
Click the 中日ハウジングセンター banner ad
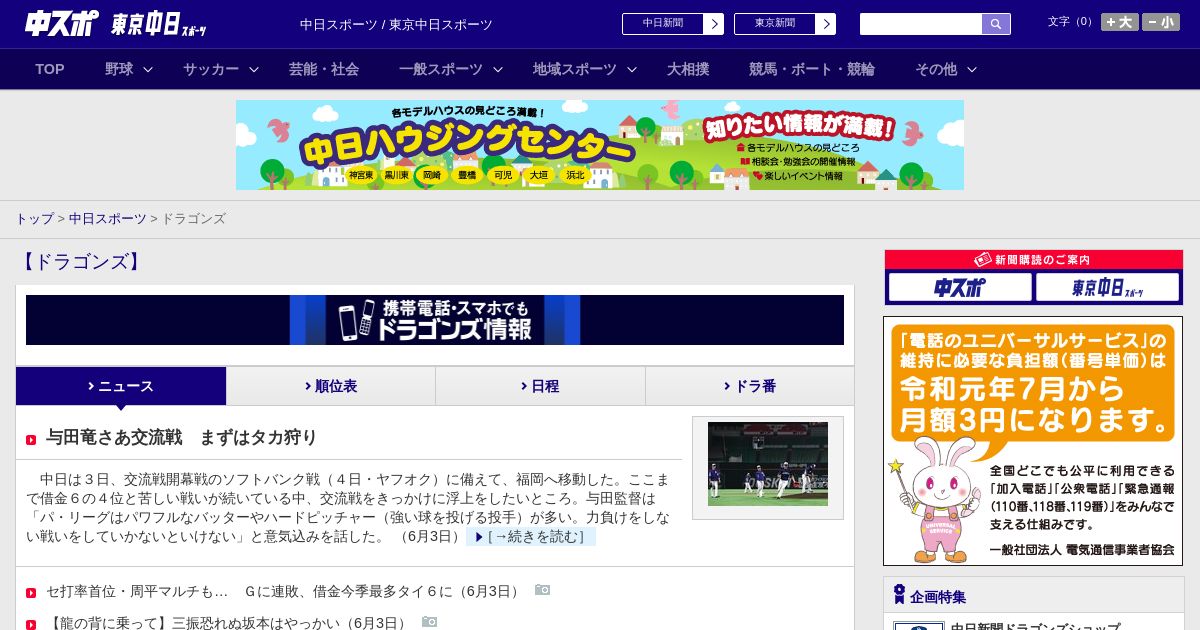click(x=600, y=145)
